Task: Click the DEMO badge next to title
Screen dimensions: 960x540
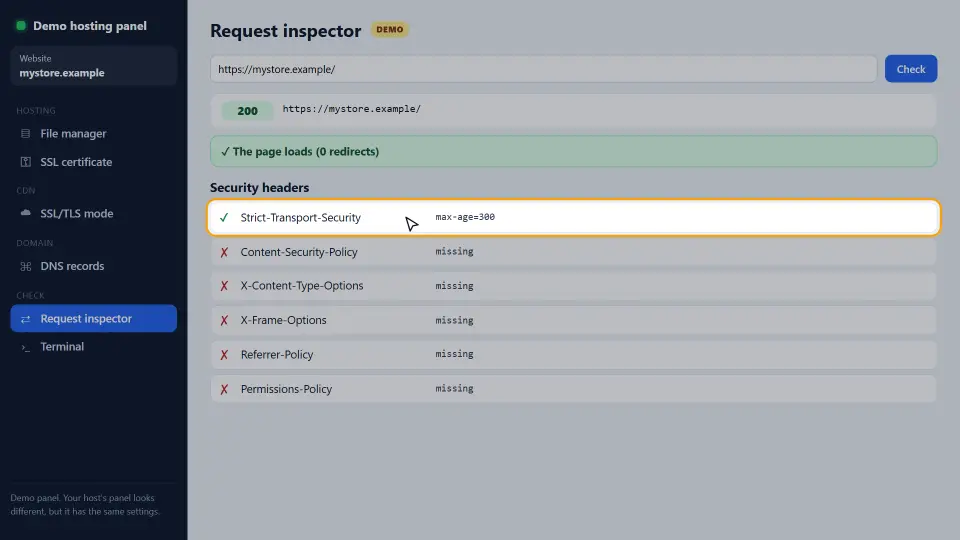Action: (389, 29)
